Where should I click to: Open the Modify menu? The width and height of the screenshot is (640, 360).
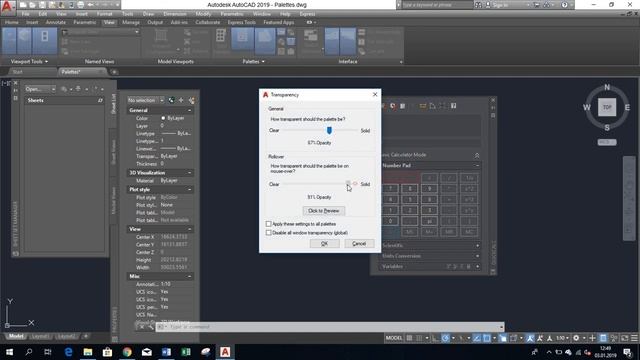[203, 14]
